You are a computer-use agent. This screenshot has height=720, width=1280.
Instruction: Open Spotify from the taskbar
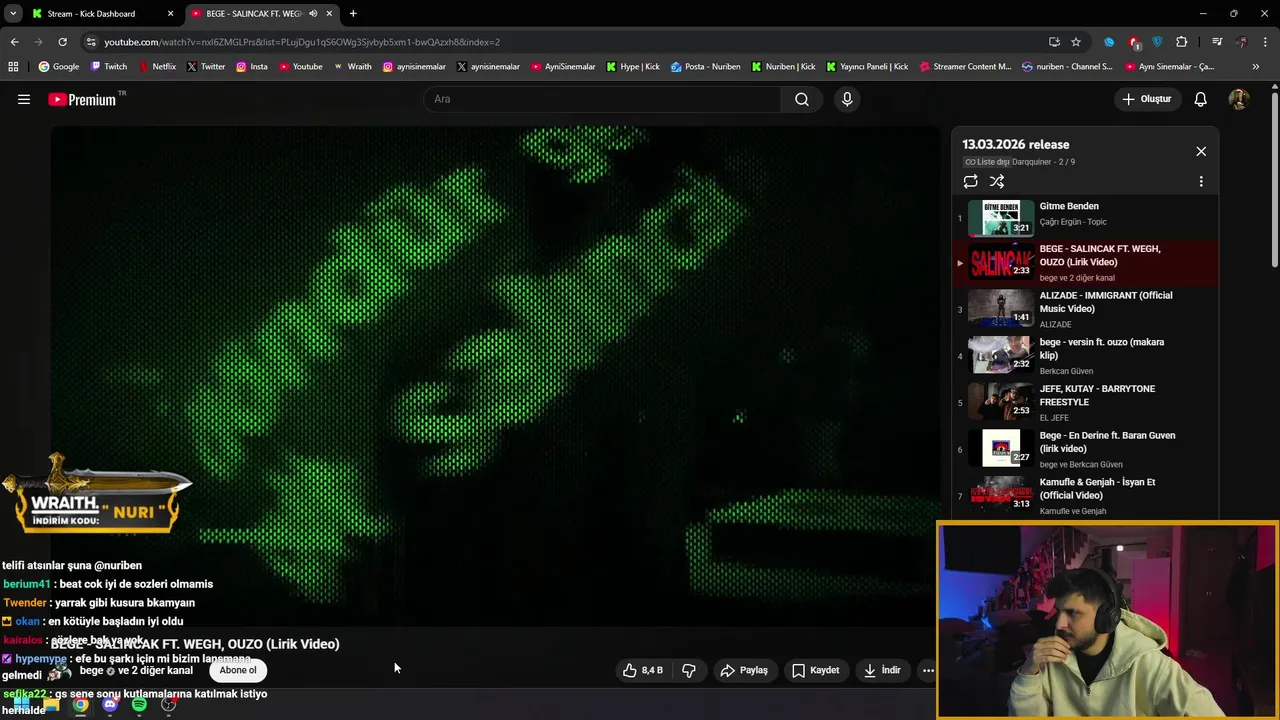click(x=139, y=705)
